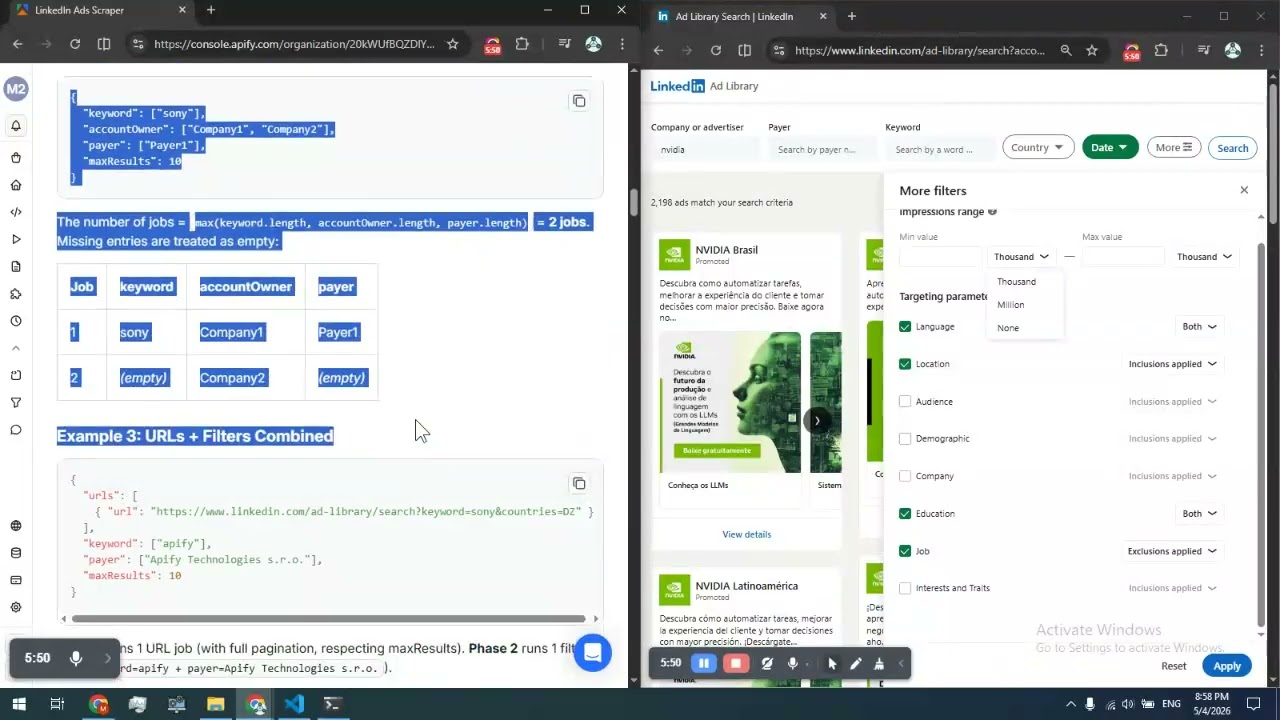Uncheck the Language targeting checkbox
1280x720 pixels.
[x=905, y=327]
